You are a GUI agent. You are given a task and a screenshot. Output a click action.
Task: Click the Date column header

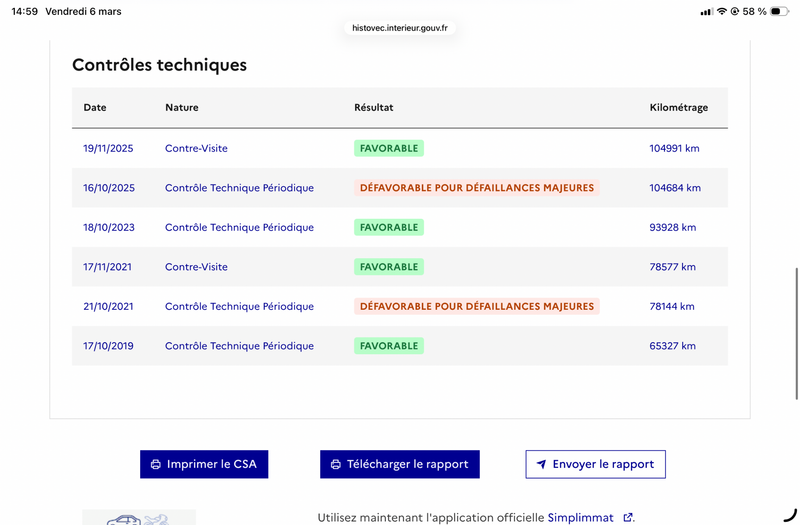tap(95, 108)
